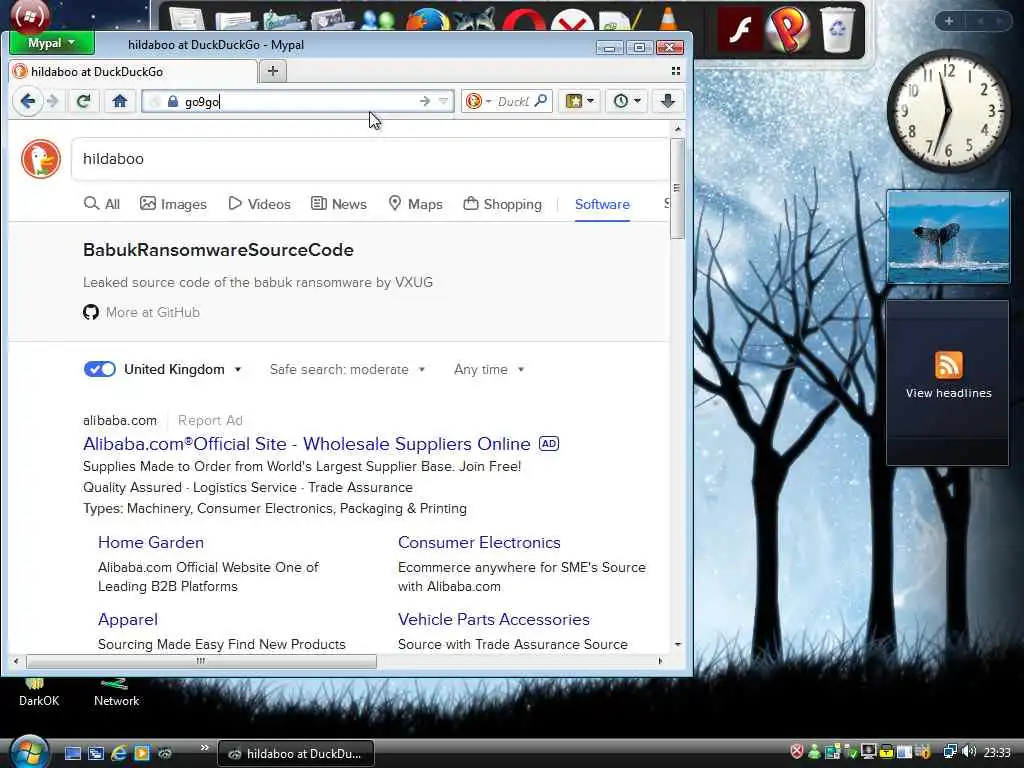Click the volume speaker tray icon
The width and height of the screenshot is (1024, 768).
[x=969, y=752]
